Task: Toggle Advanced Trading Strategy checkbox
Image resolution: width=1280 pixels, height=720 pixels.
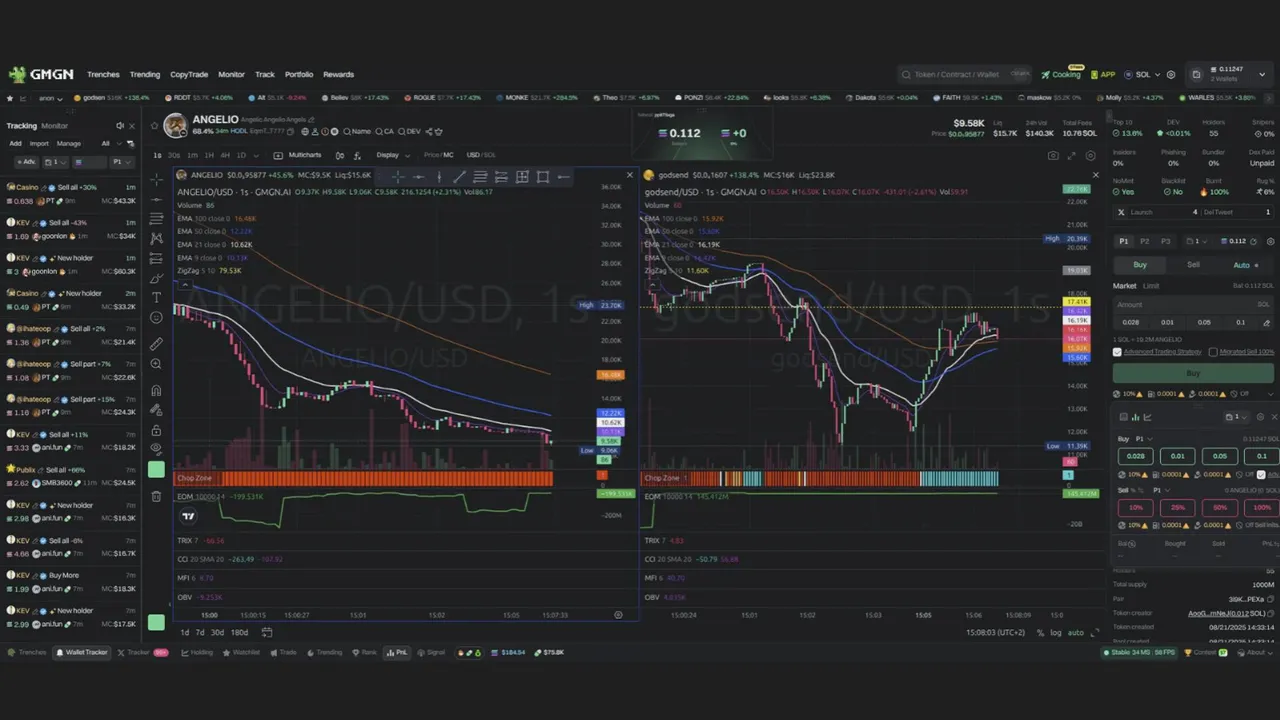Action: [1119, 352]
